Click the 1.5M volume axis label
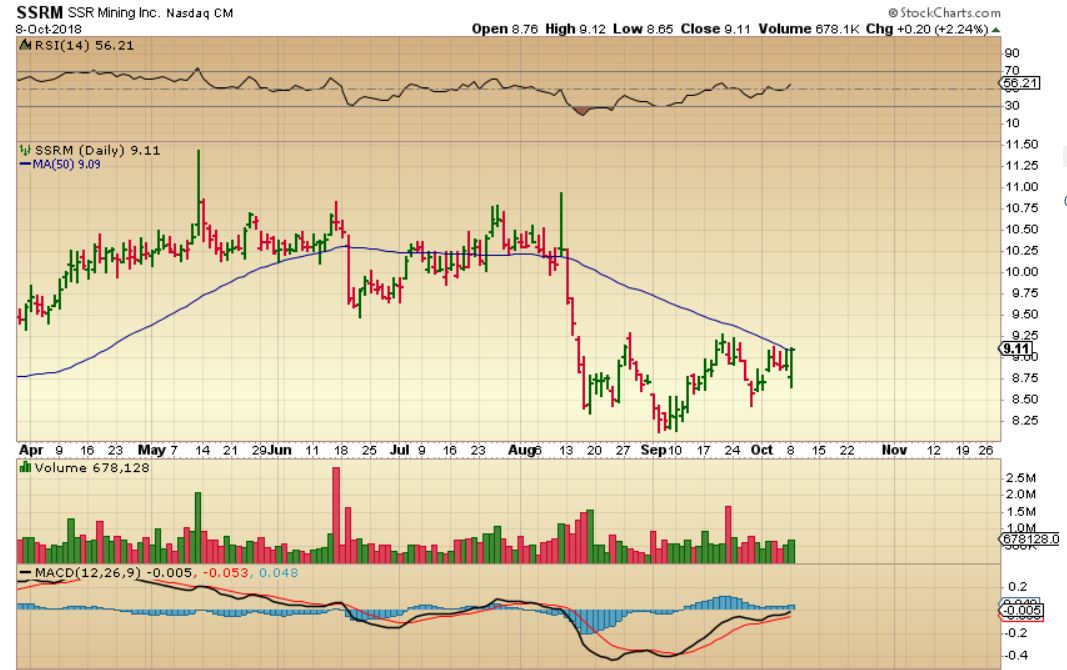Image resolution: width=1067 pixels, height=670 pixels. click(1021, 512)
